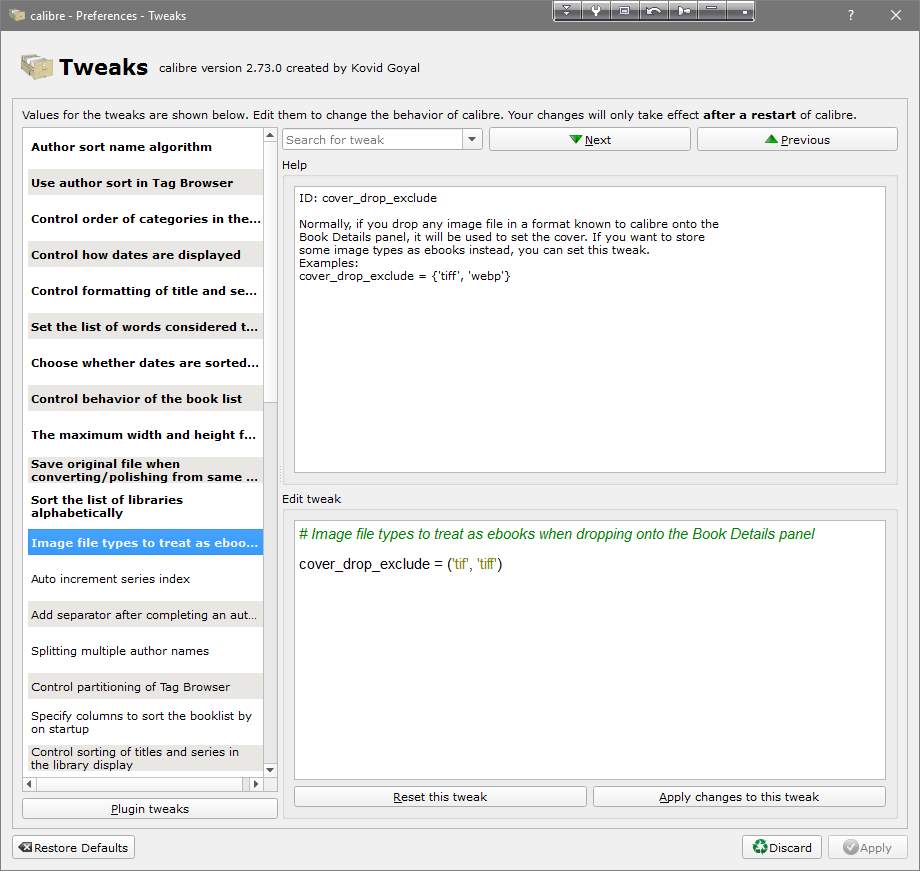Select 'Choose whether dates are sorted...' tweak
Screen dimensions: 920x871
pos(145,363)
